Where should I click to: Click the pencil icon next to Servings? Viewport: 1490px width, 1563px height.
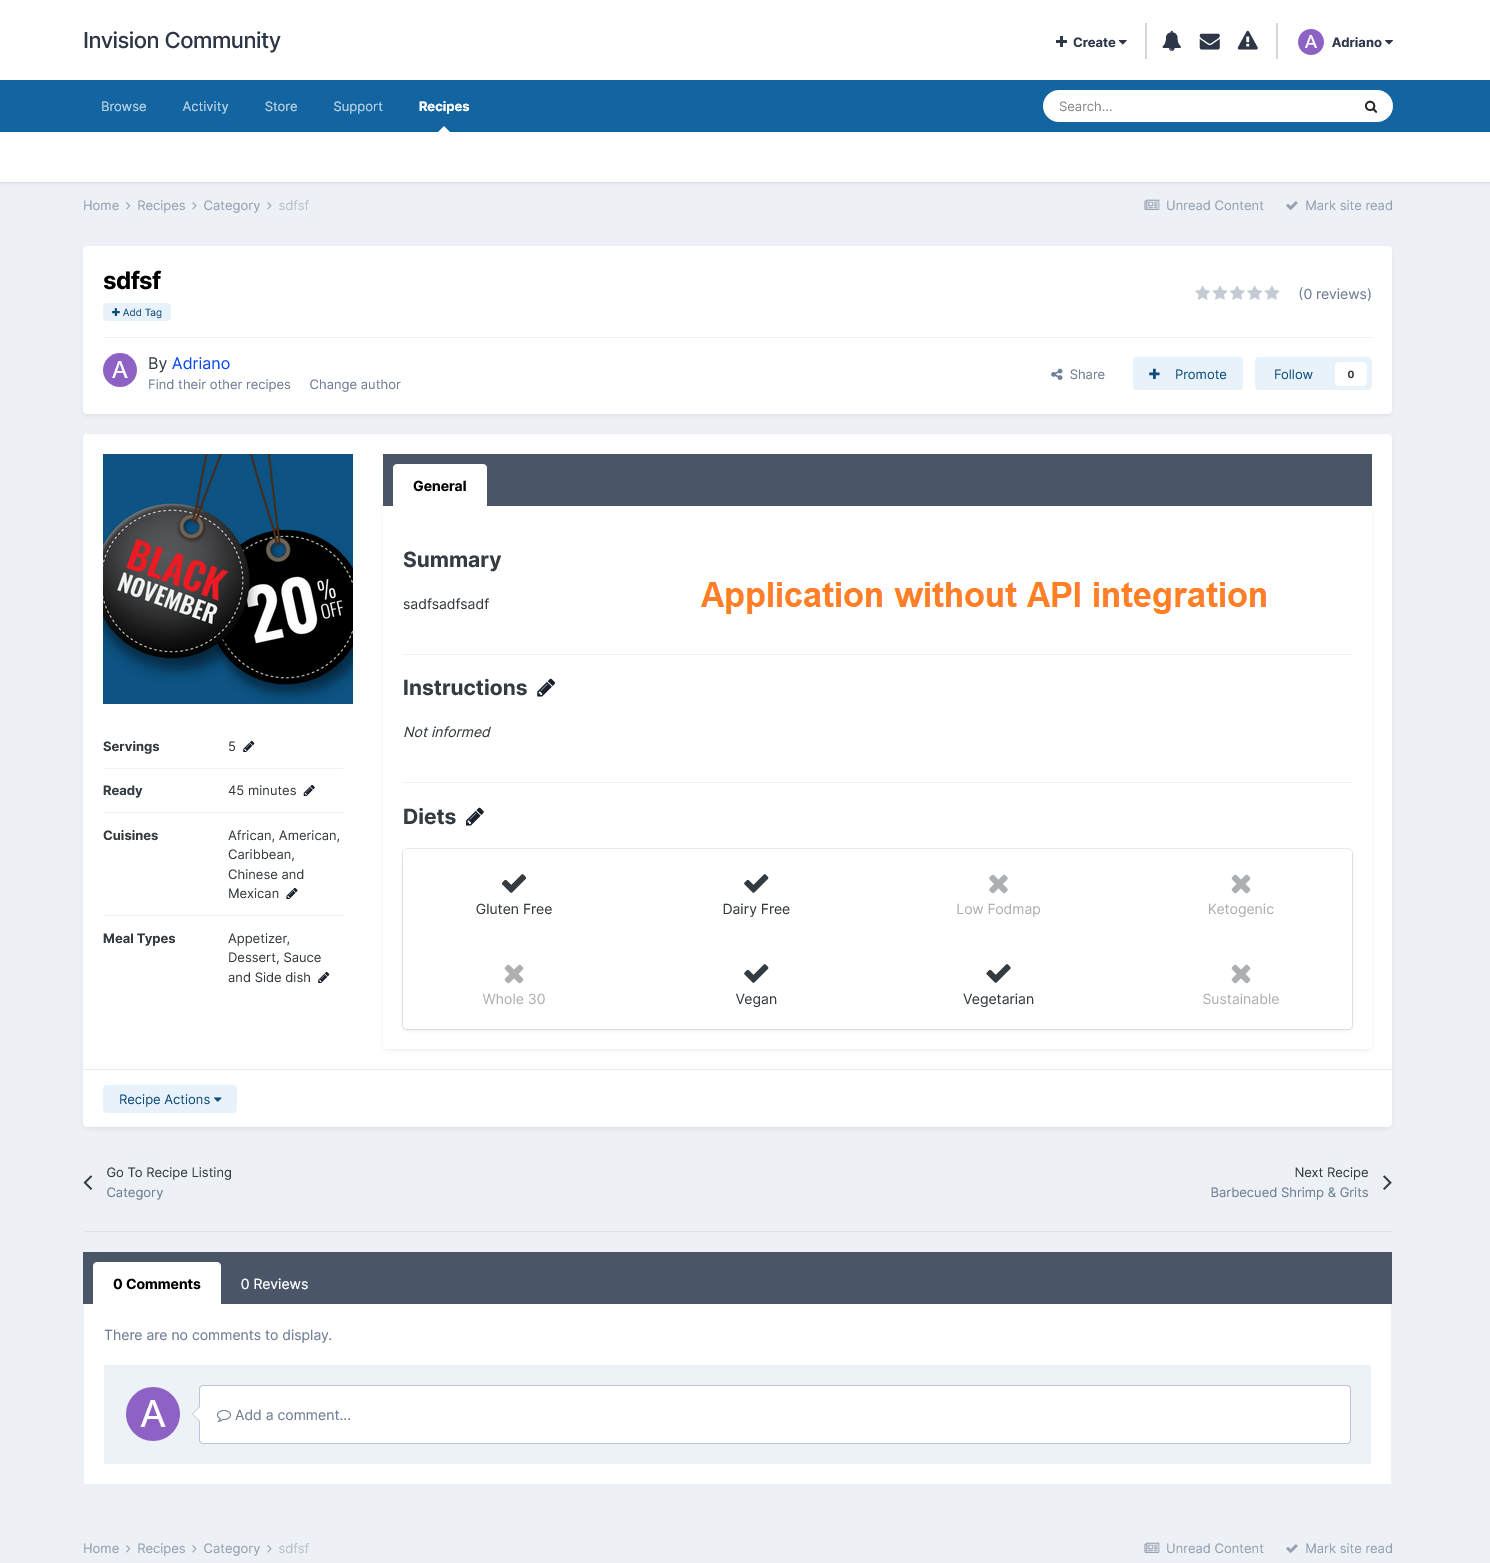249,747
